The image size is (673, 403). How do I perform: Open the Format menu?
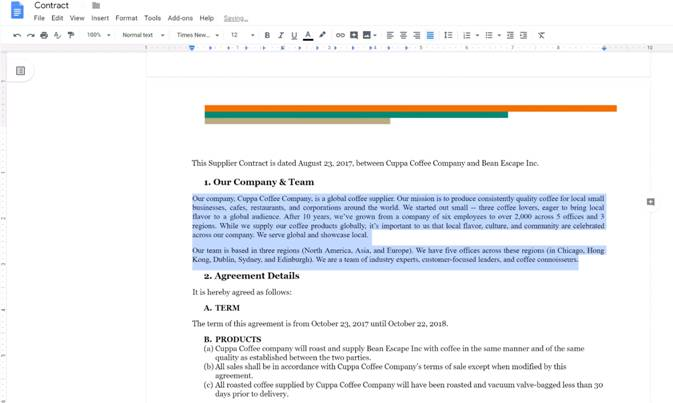[126, 18]
